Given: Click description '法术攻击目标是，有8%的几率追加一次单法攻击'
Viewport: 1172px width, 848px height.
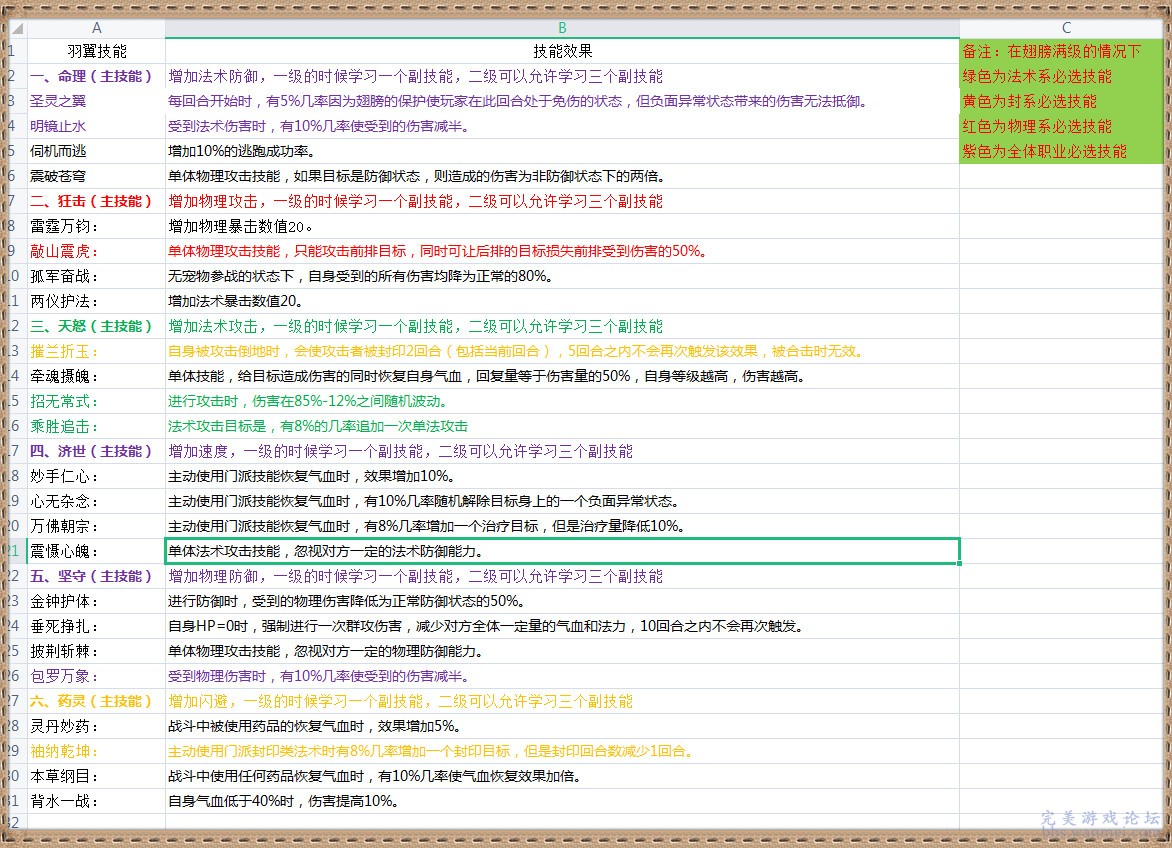Looking at the screenshot, I should [x=562, y=427].
